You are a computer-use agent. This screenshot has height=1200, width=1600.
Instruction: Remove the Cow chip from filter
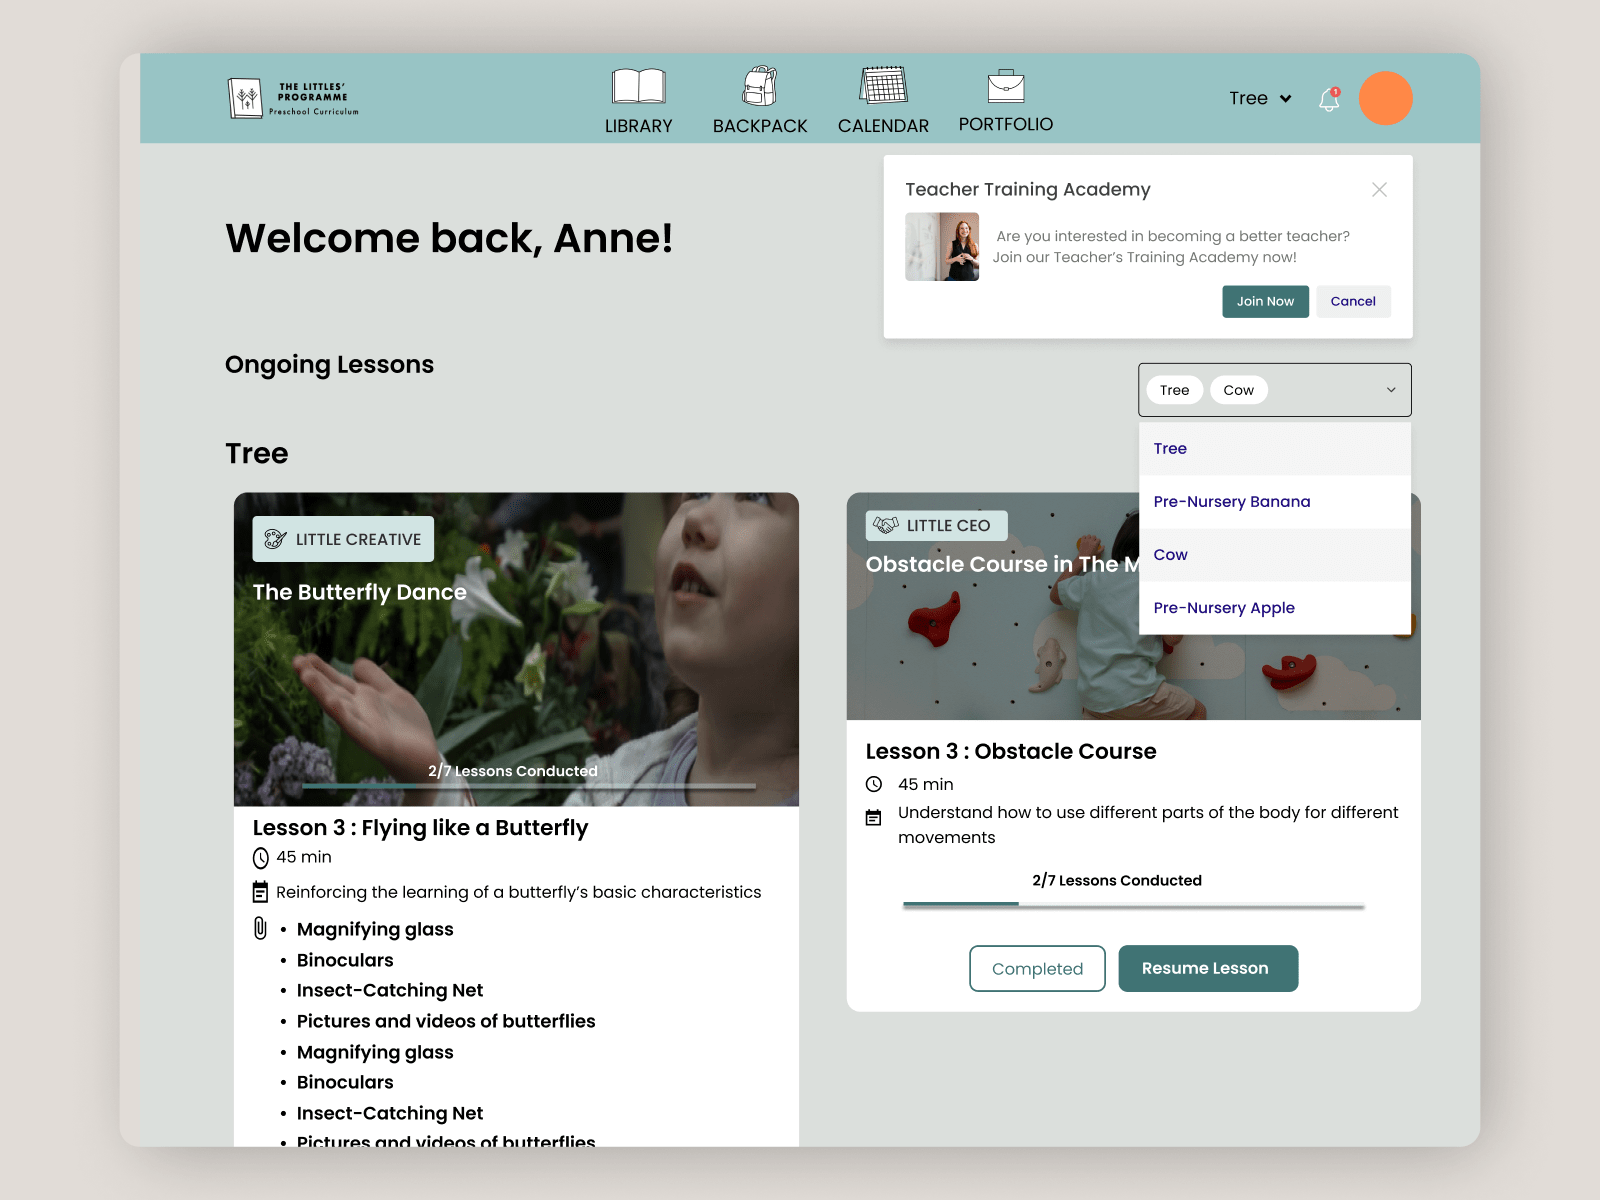(x=1239, y=390)
